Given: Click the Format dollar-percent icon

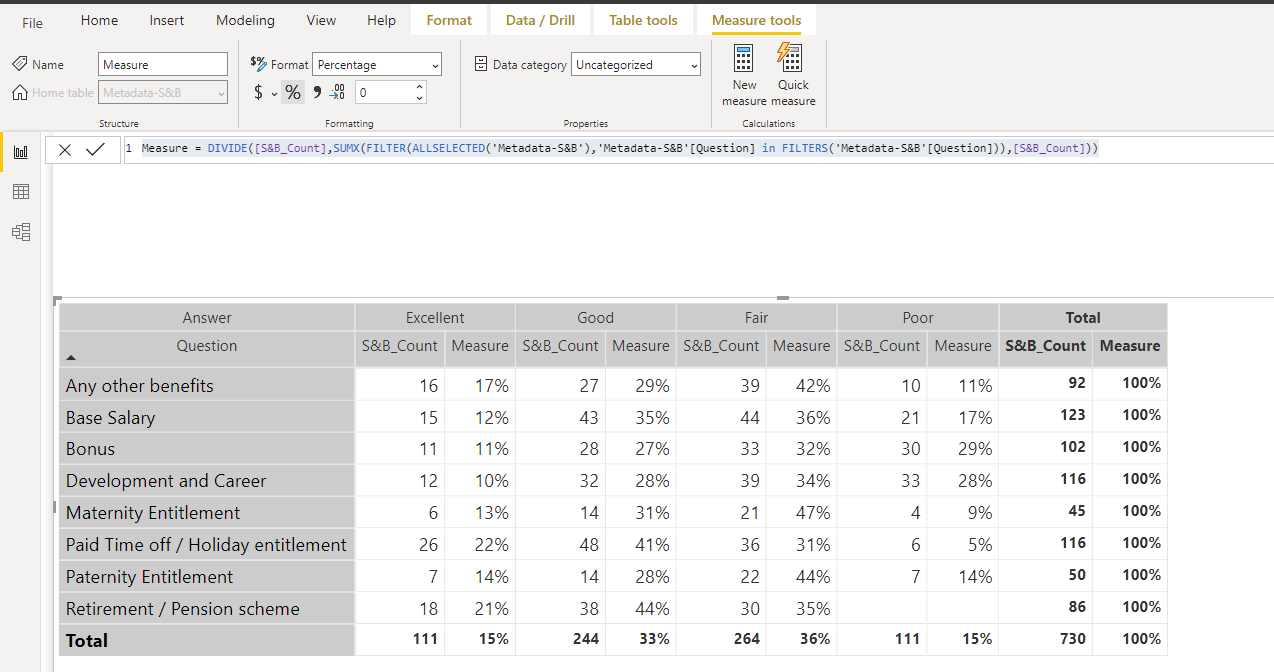Looking at the screenshot, I should 258,63.
